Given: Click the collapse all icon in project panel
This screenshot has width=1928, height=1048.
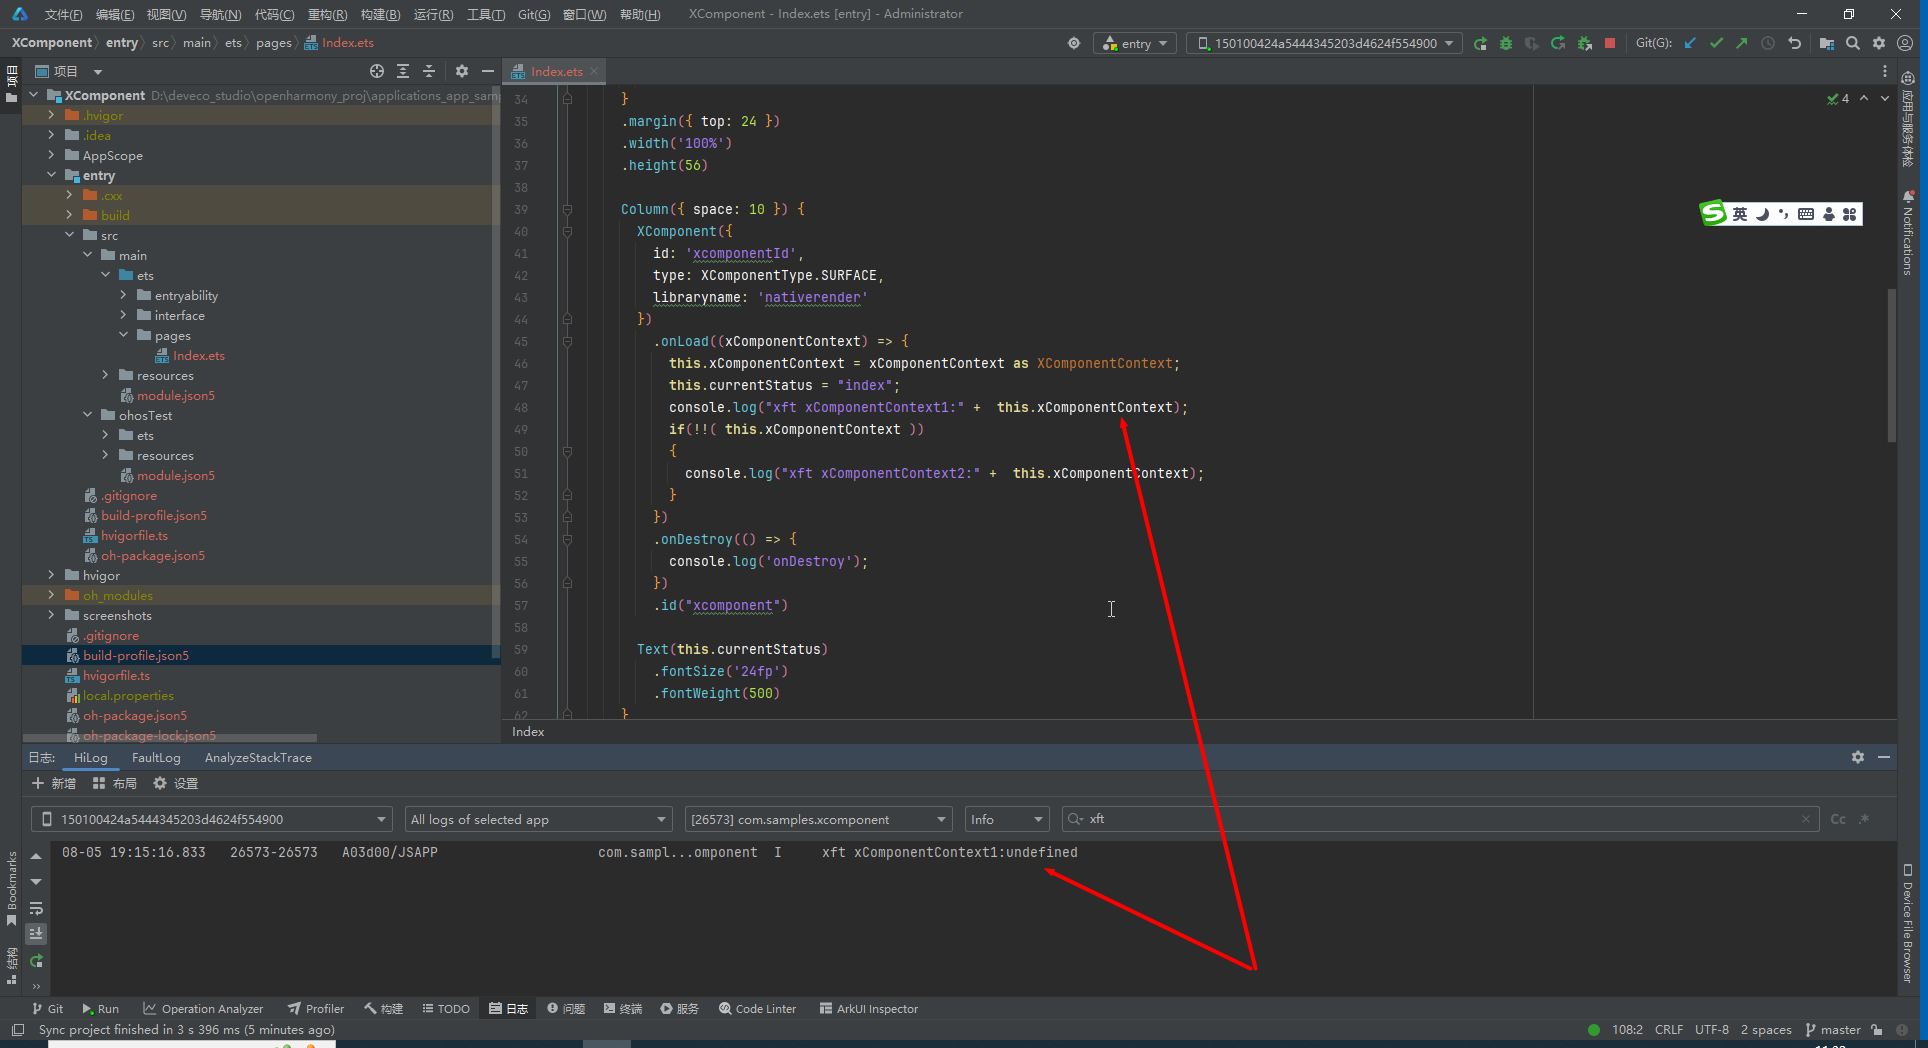Looking at the screenshot, I should click(x=429, y=71).
